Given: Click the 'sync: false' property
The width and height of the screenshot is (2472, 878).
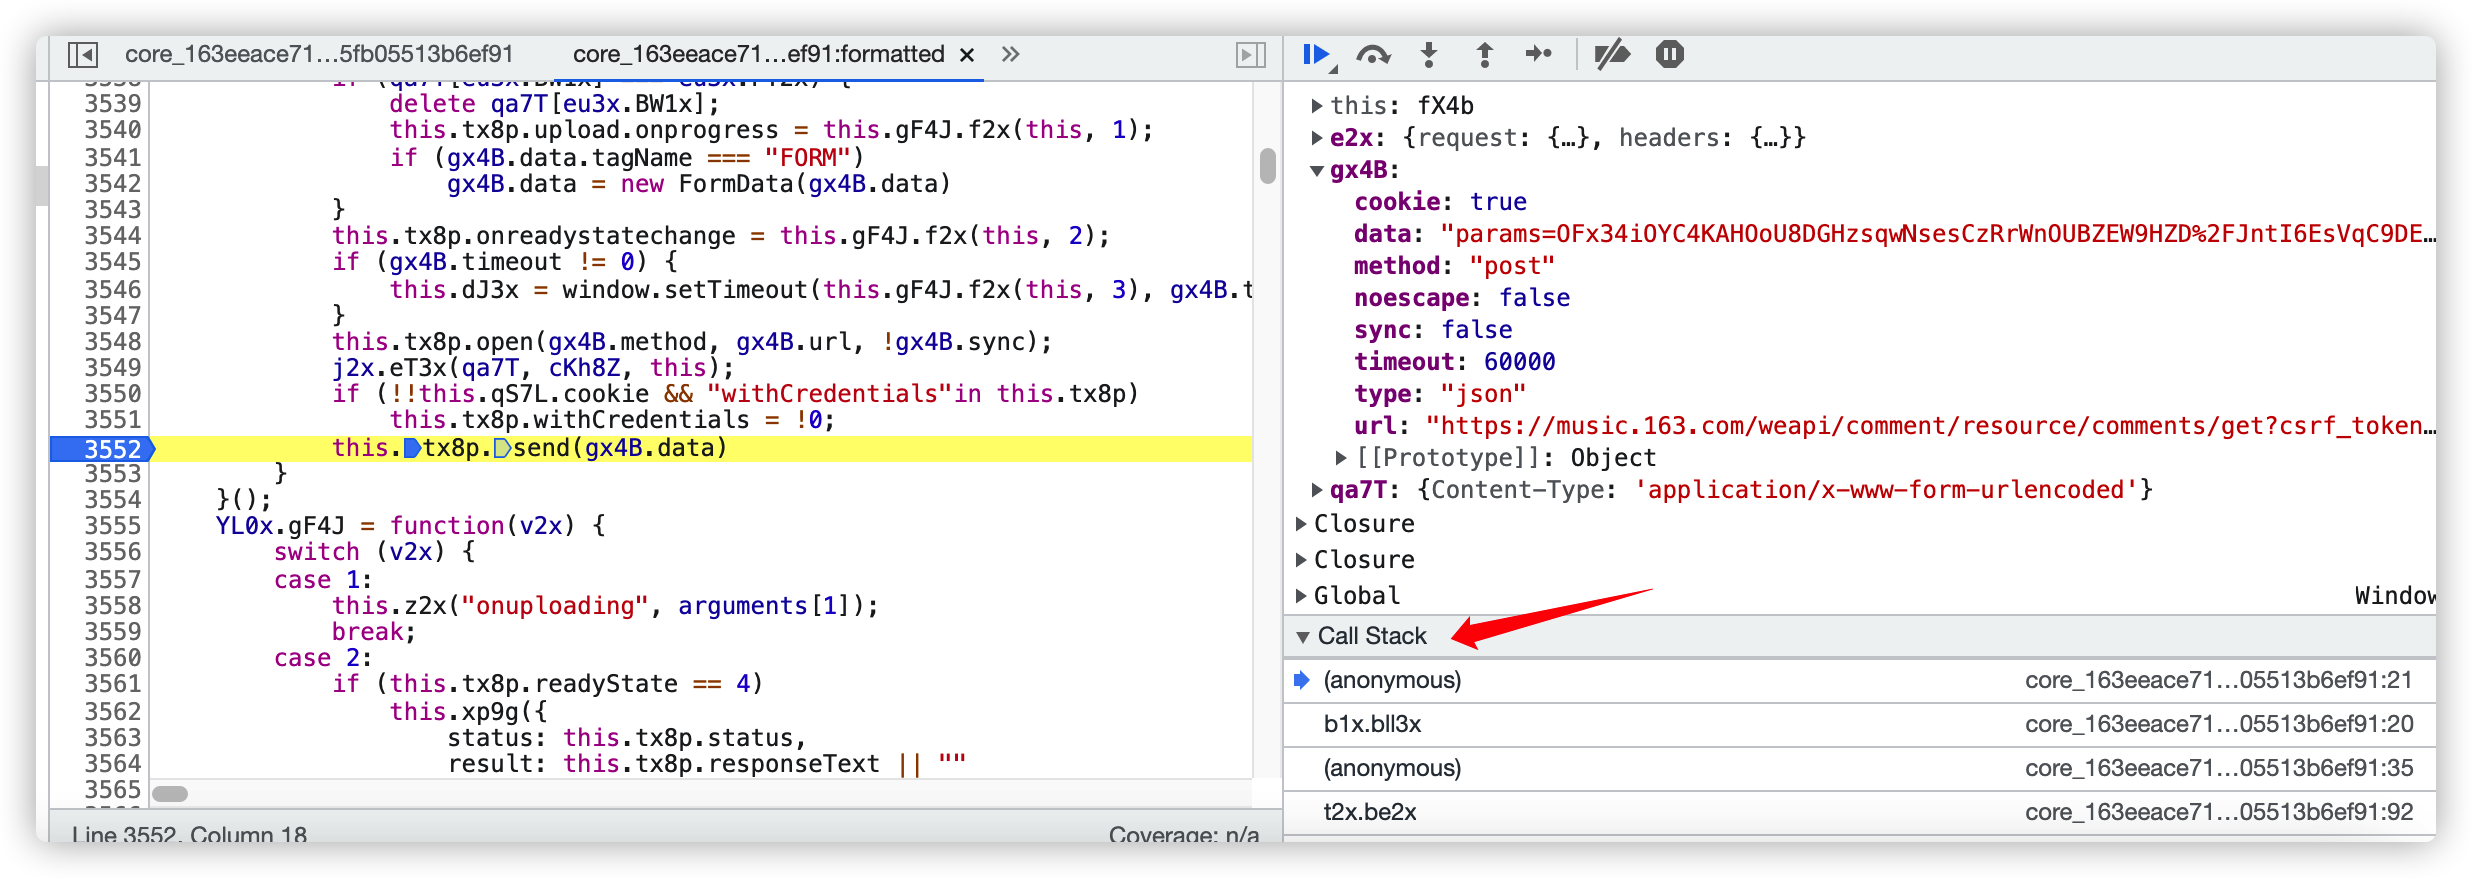Looking at the screenshot, I should 1433,329.
